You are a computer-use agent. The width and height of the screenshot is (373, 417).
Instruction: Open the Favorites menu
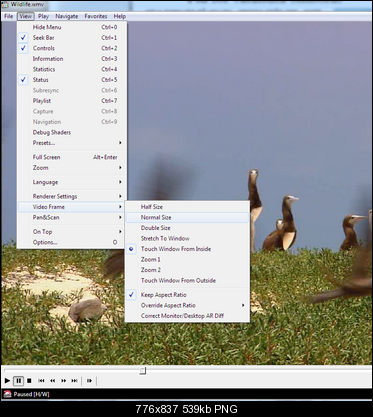click(x=96, y=16)
